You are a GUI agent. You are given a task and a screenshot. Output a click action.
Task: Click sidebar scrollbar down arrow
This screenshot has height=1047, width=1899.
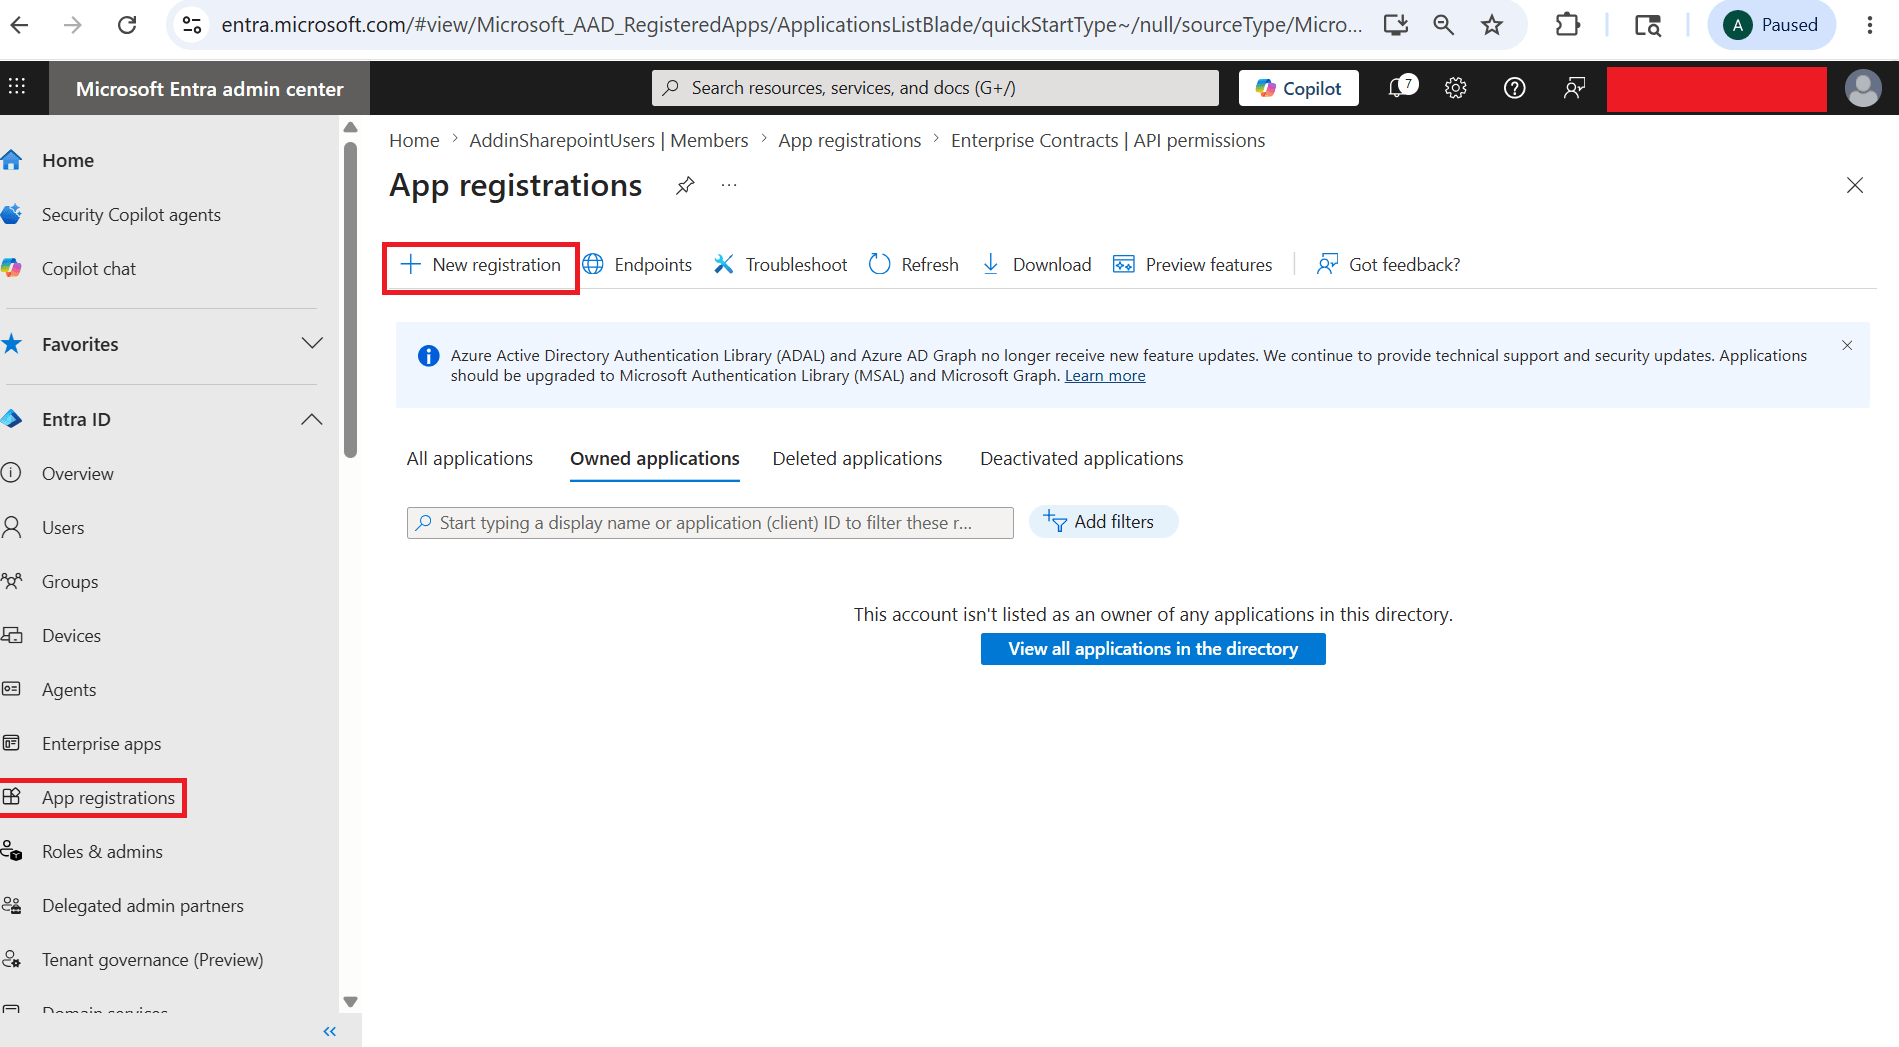pos(350,1001)
